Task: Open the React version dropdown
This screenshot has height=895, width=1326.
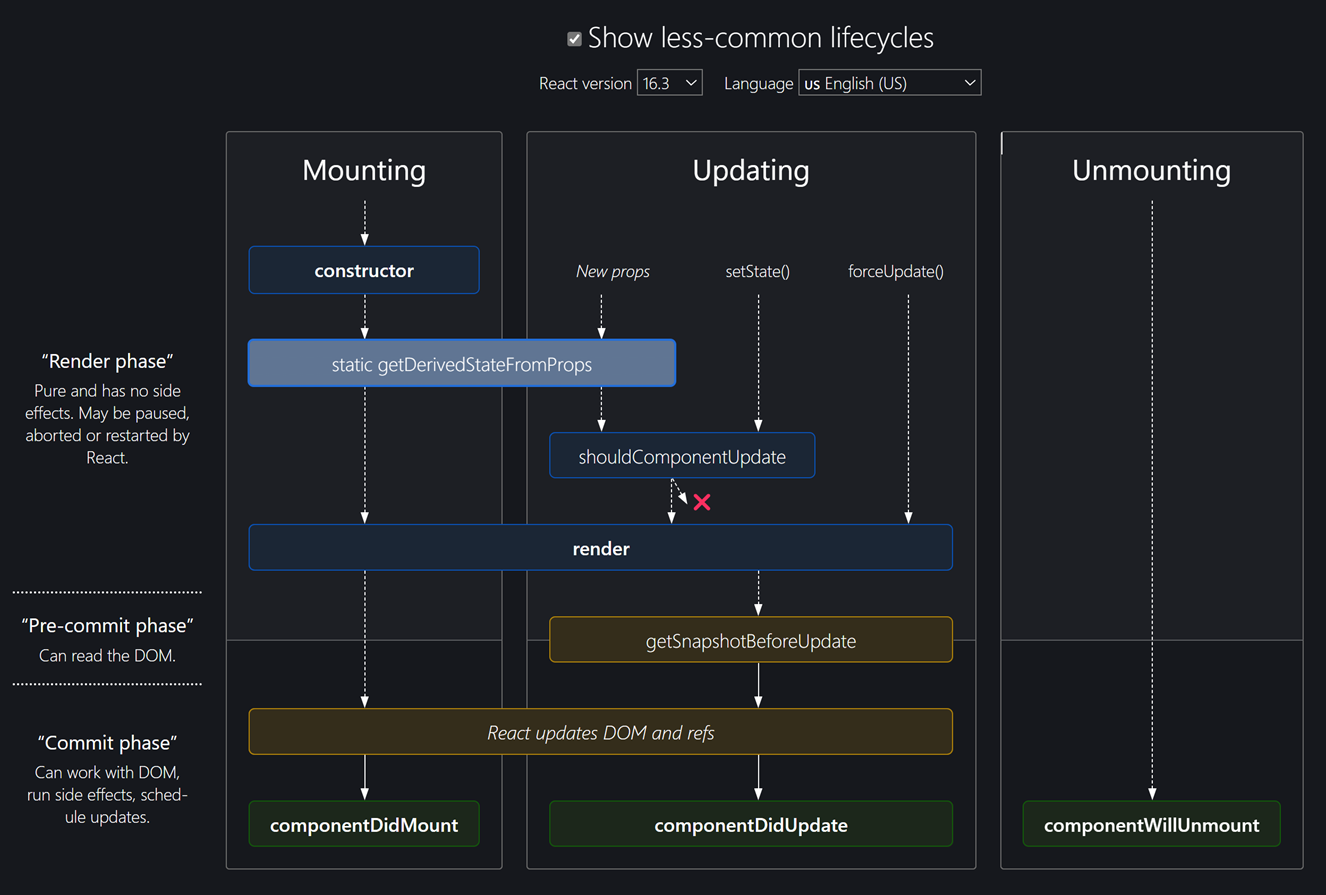Action: [x=669, y=83]
